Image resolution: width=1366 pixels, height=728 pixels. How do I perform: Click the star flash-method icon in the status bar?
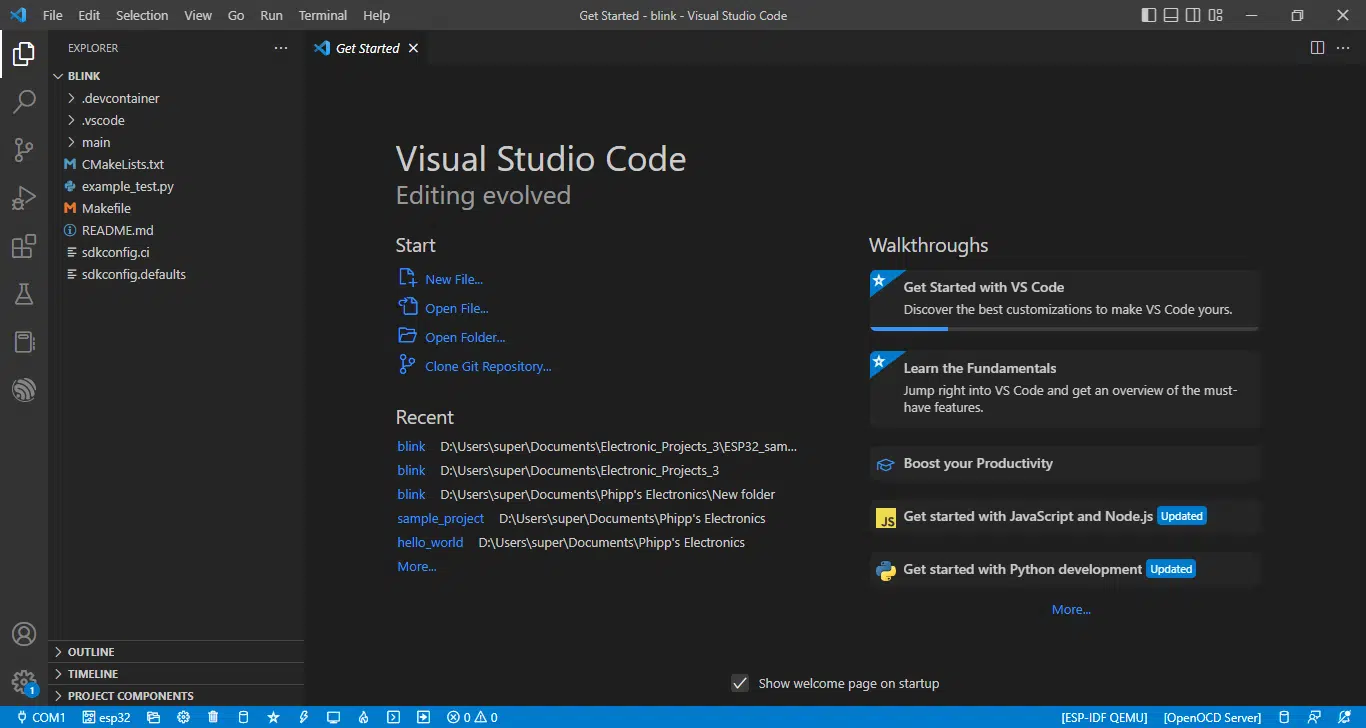point(273,717)
